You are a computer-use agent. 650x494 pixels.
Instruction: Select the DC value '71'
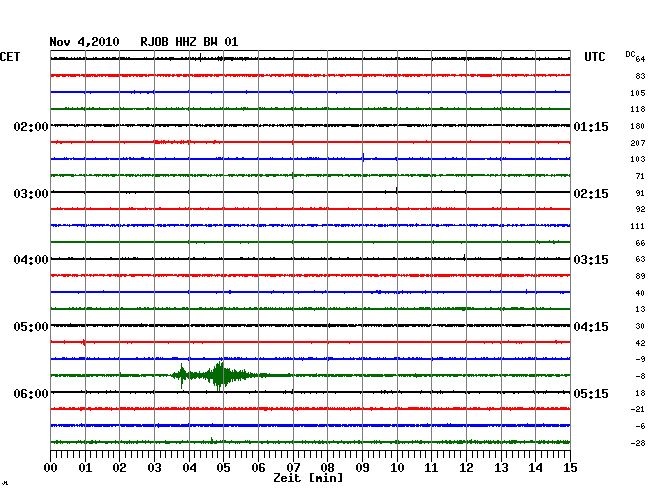pos(640,177)
